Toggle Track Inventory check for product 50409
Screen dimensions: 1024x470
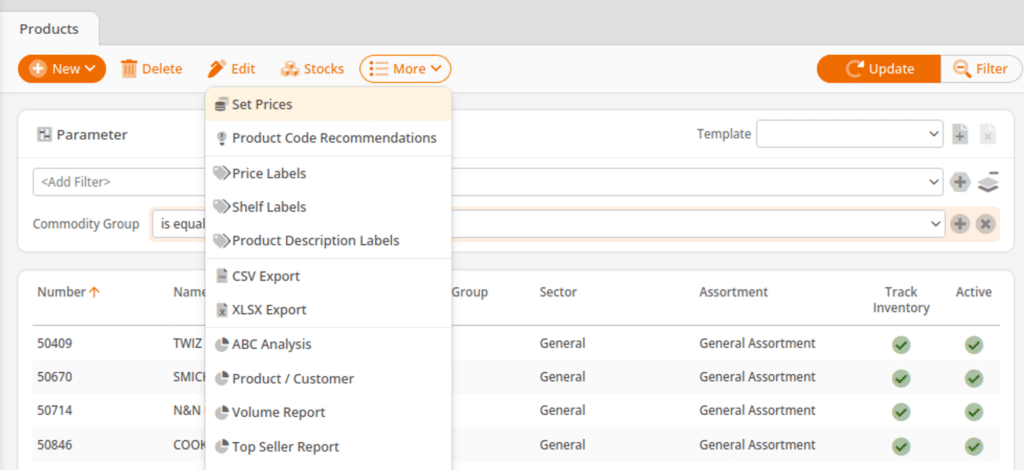[x=901, y=345]
